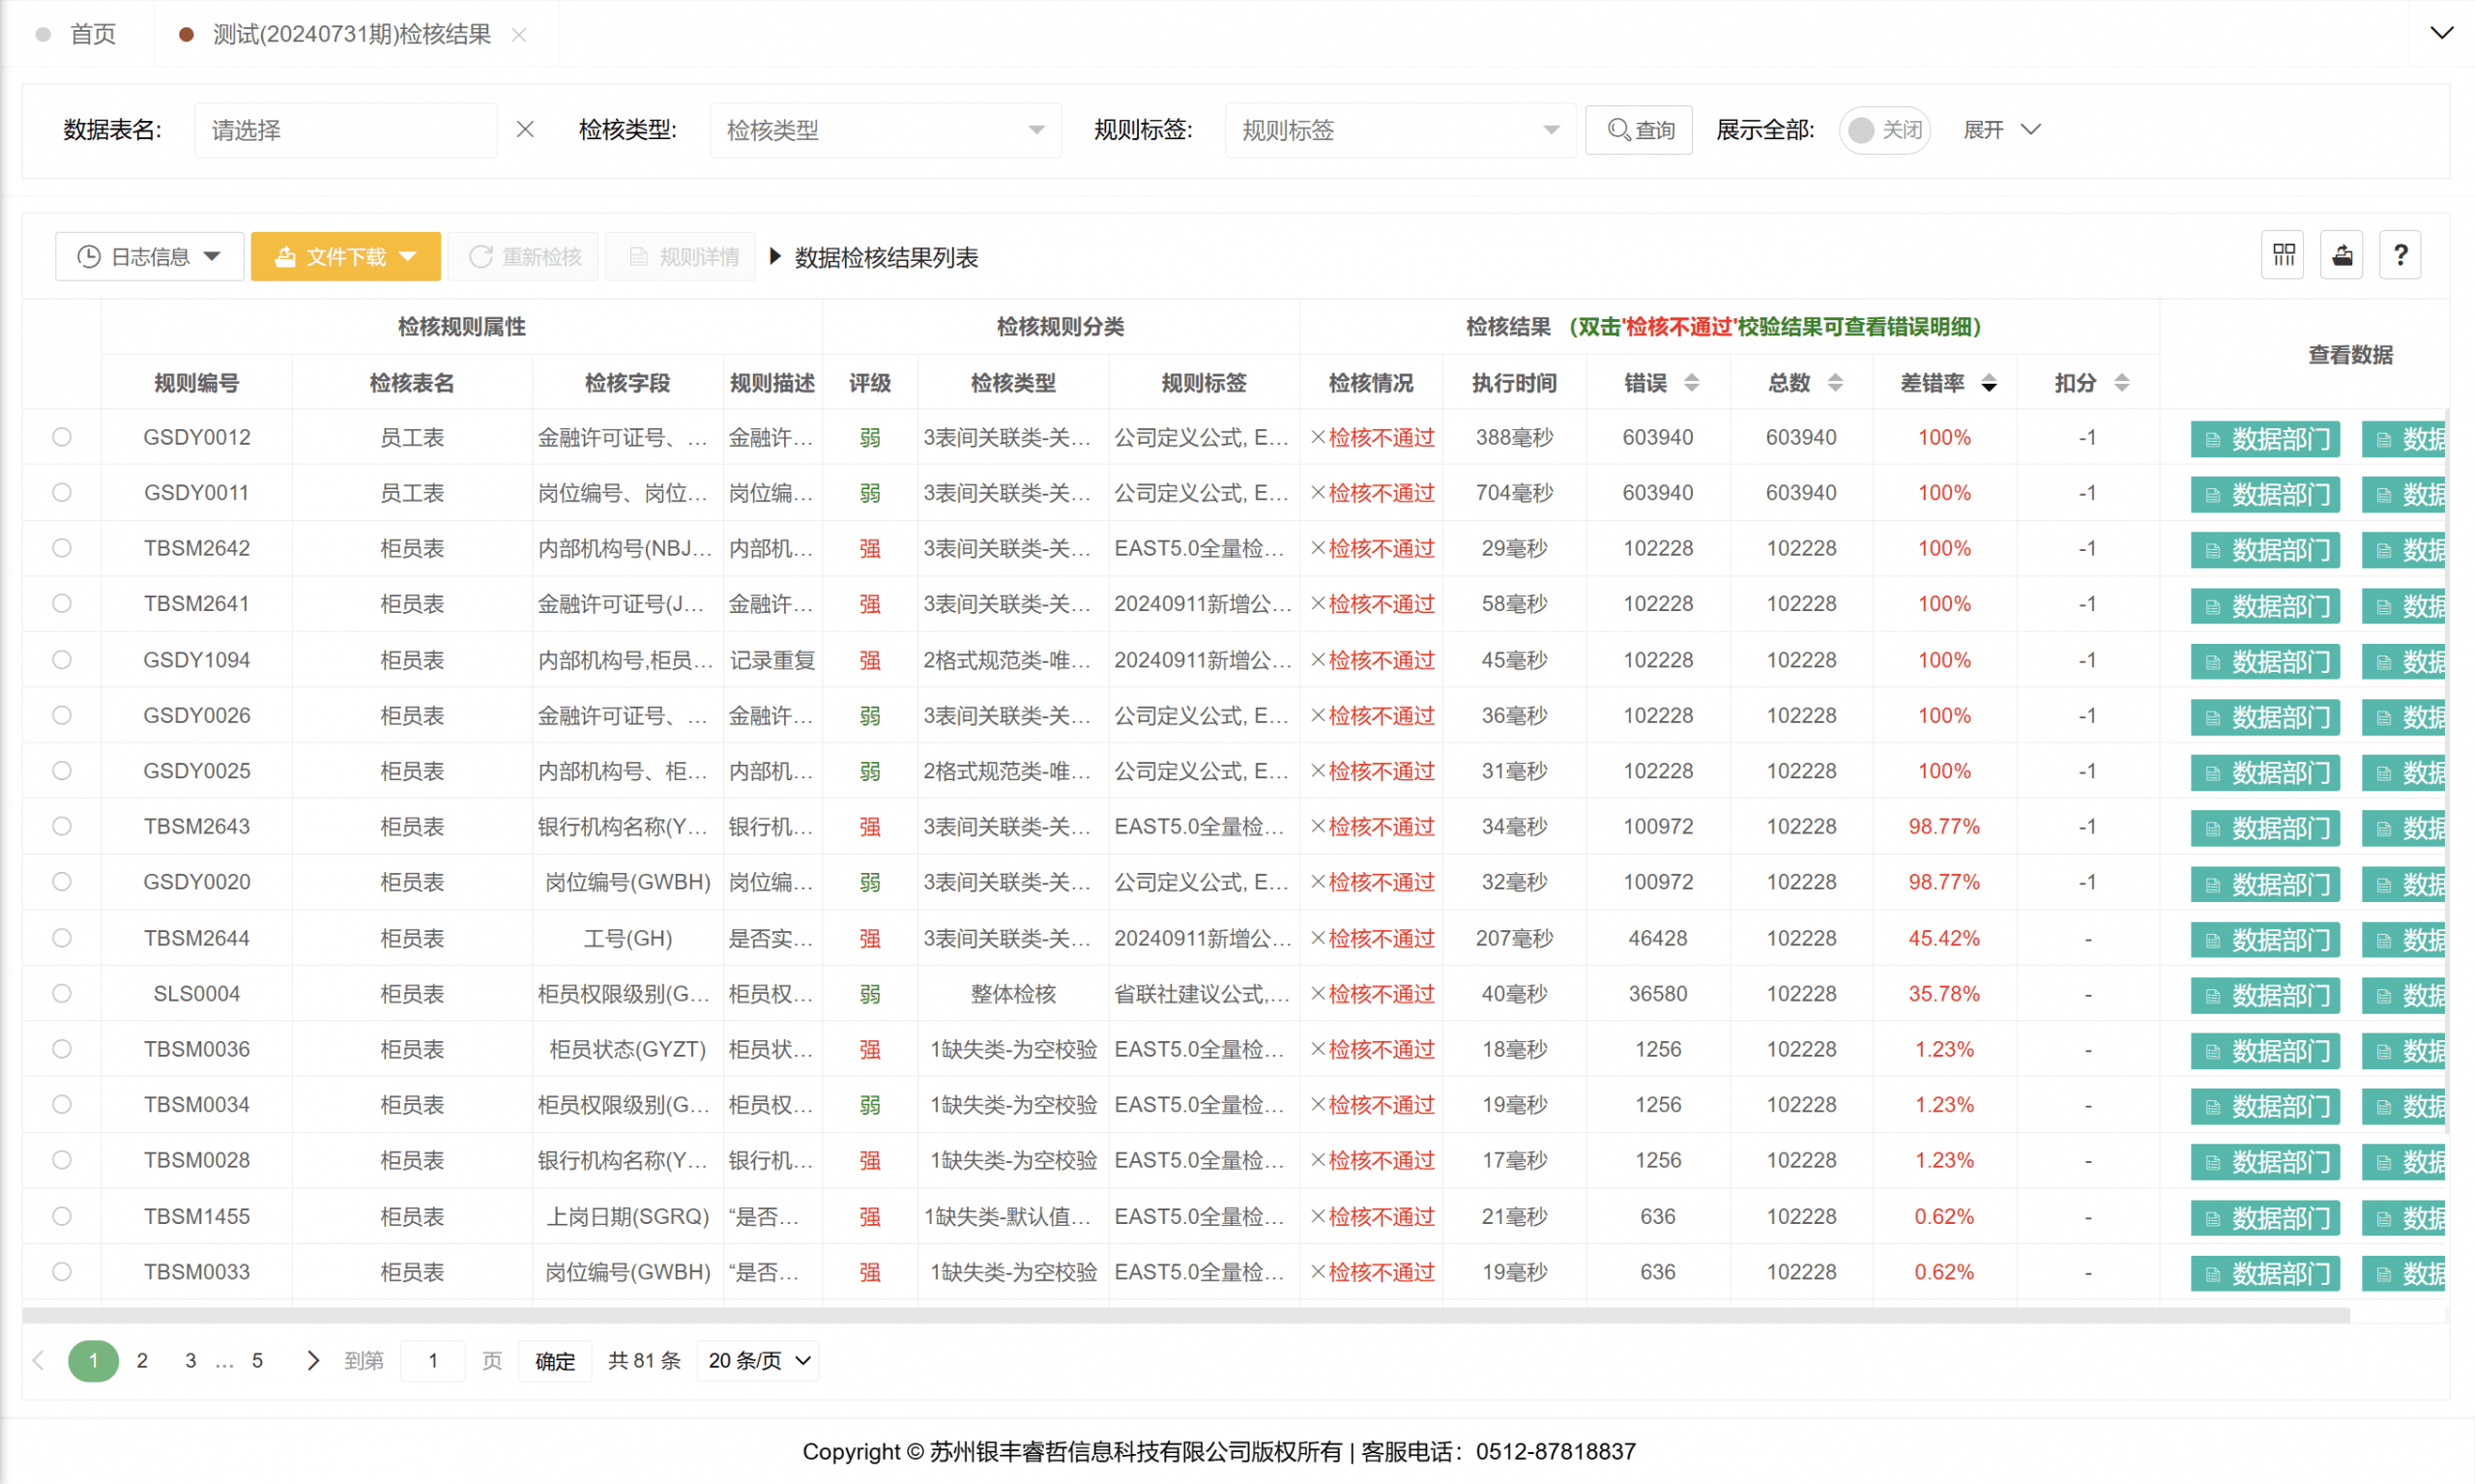Toggle the 展示全部 switch

pos(1883,130)
